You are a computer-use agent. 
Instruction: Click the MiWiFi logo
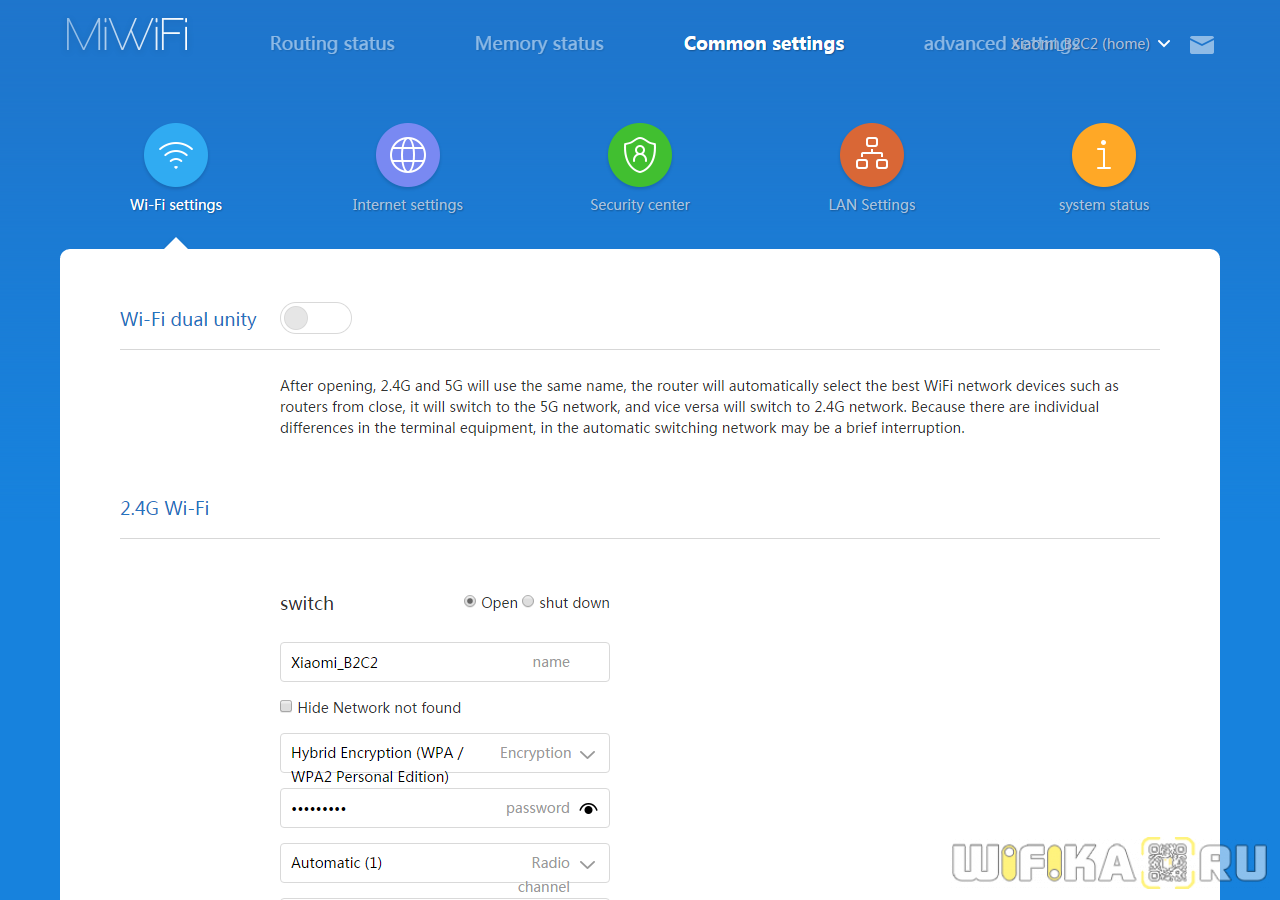point(127,34)
